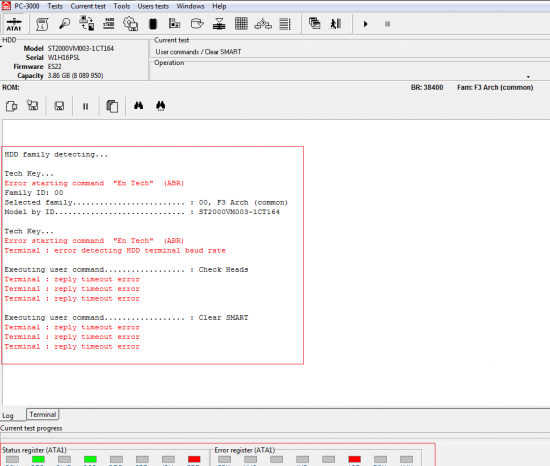Image resolution: width=550 pixels, height=466 pixels.
Task: Click the first binoculars find icon
Action: 139,106
